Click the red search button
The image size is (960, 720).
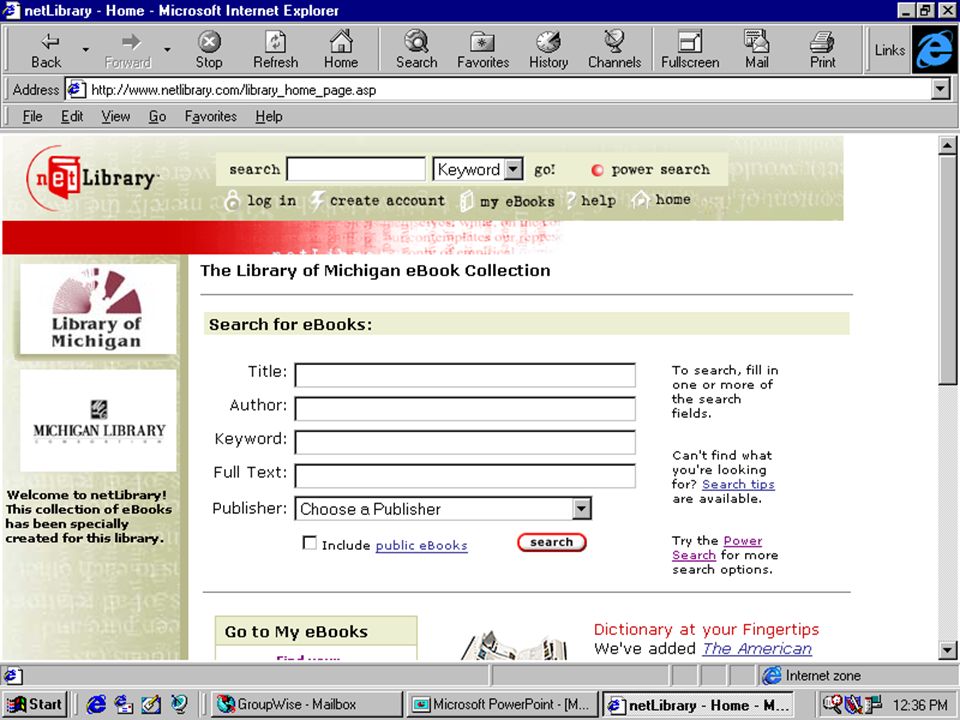click(x=552, y=542)
